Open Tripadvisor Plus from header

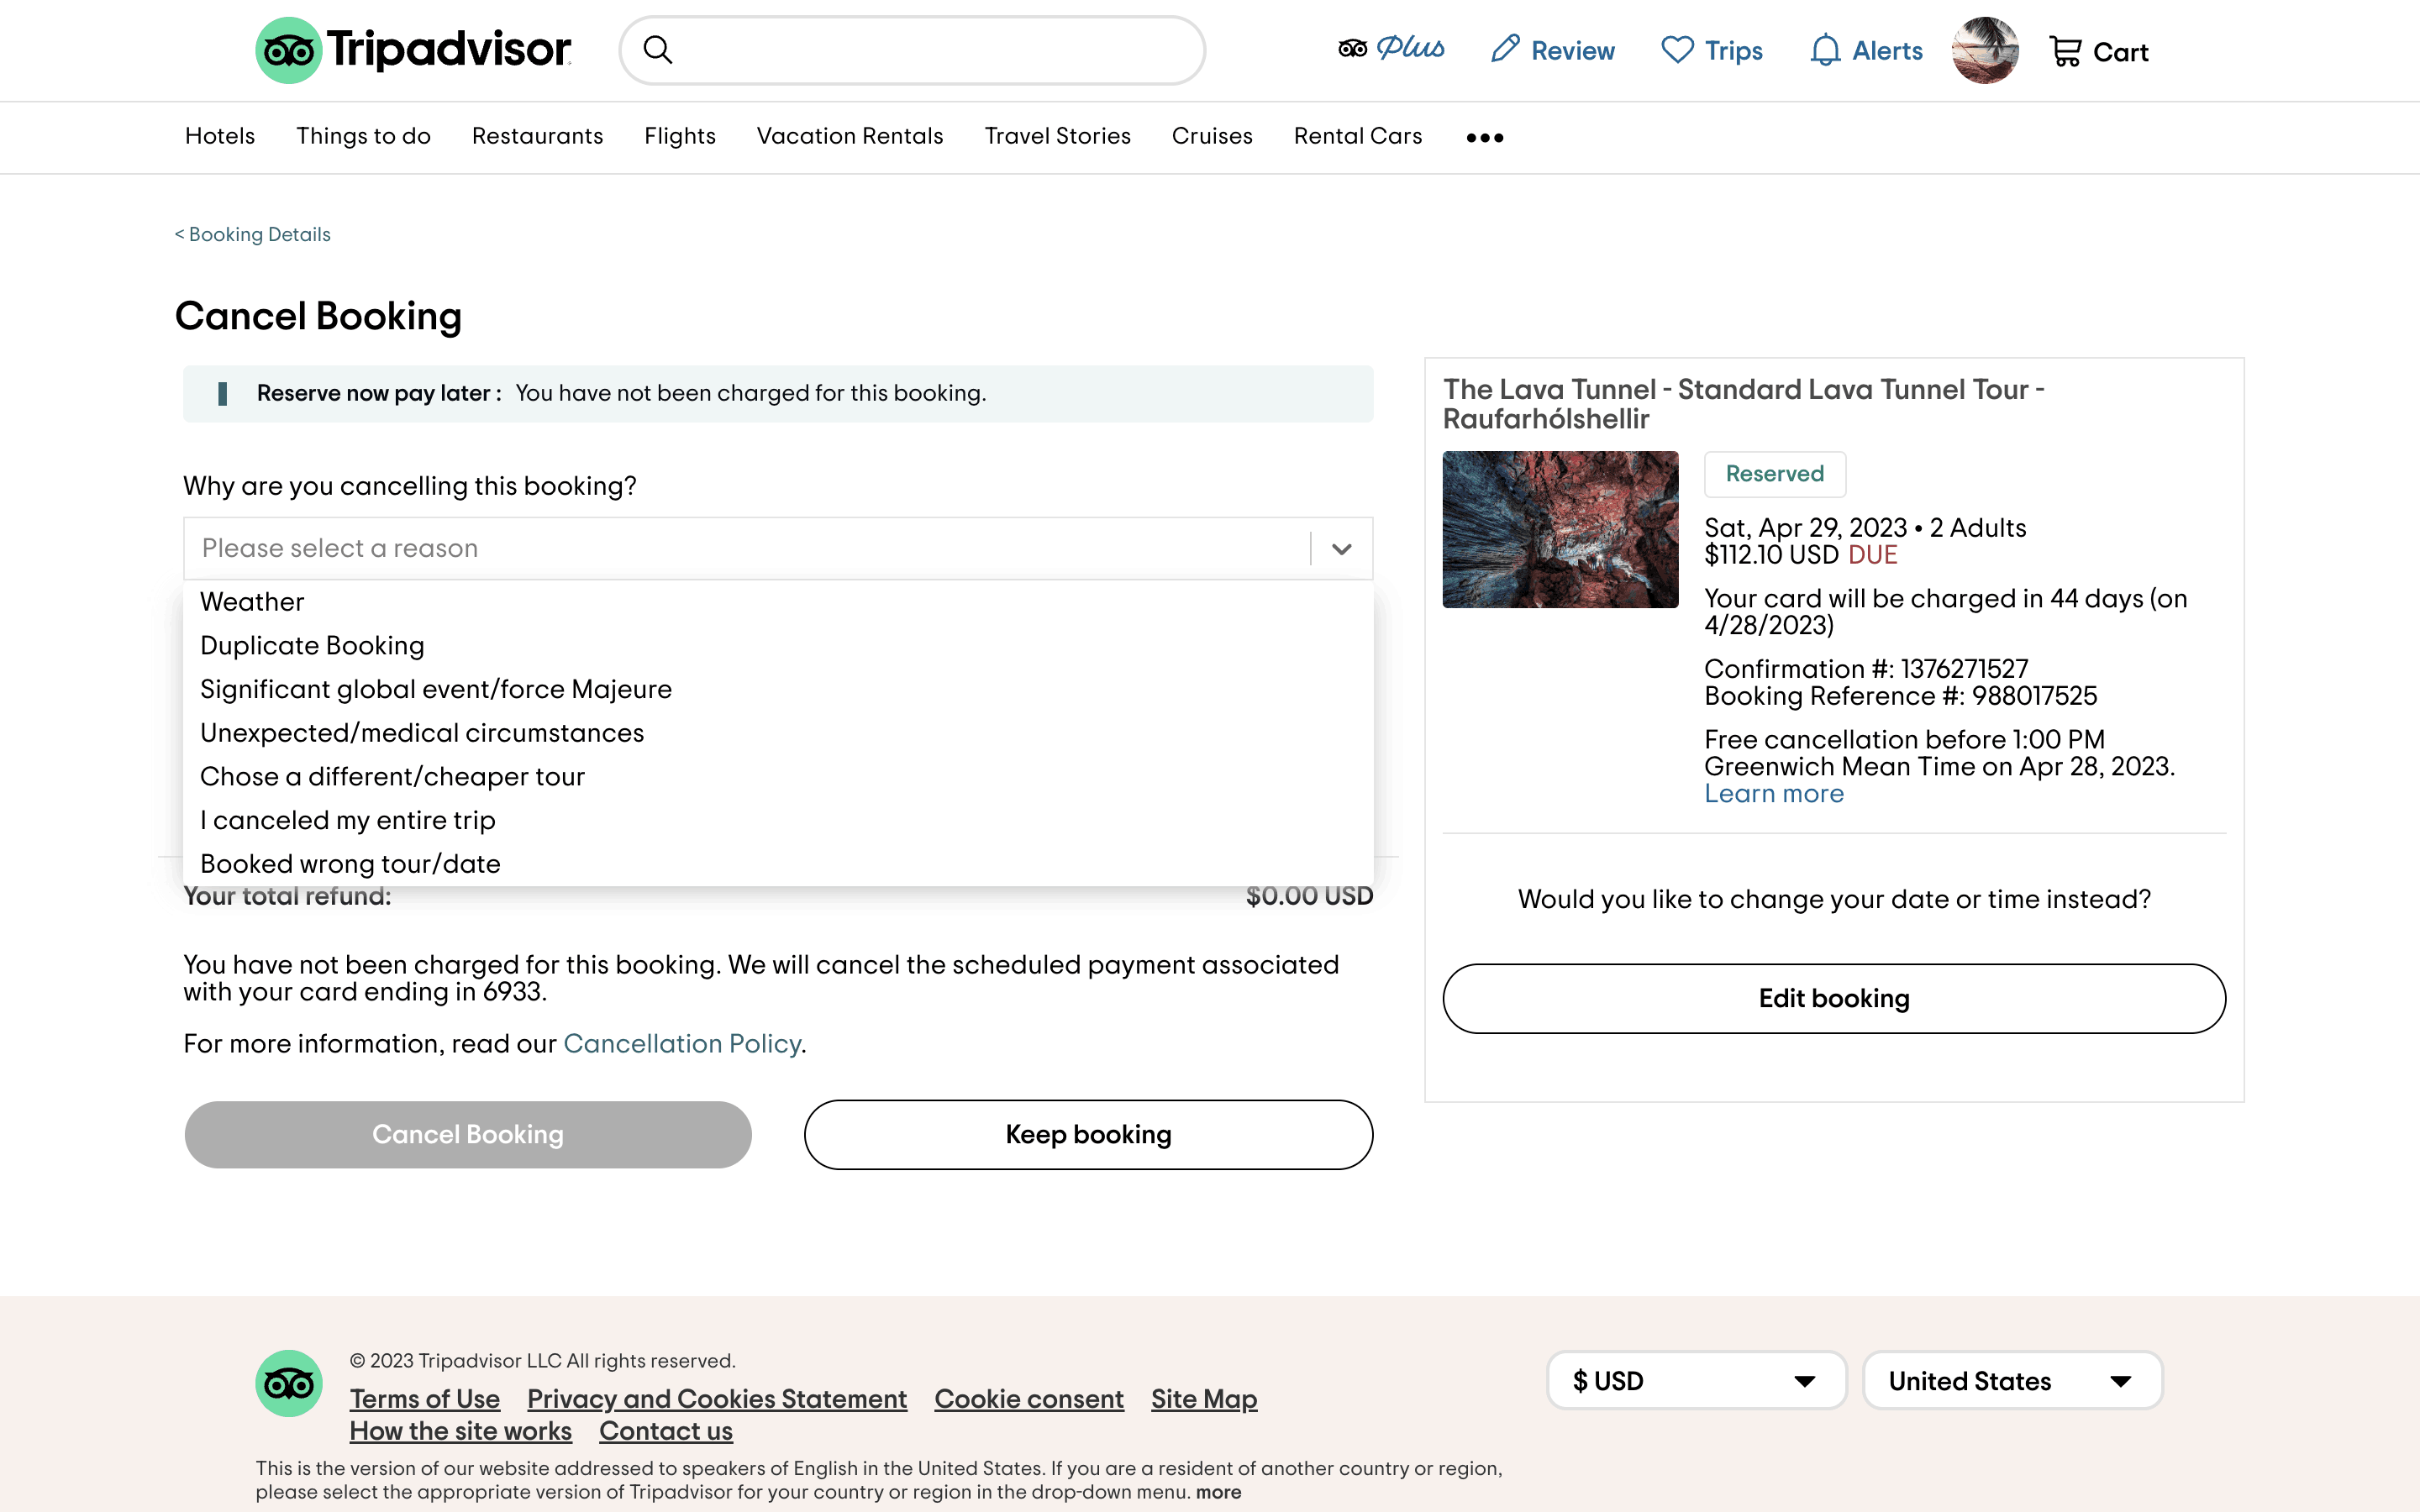click(1391, 49)
